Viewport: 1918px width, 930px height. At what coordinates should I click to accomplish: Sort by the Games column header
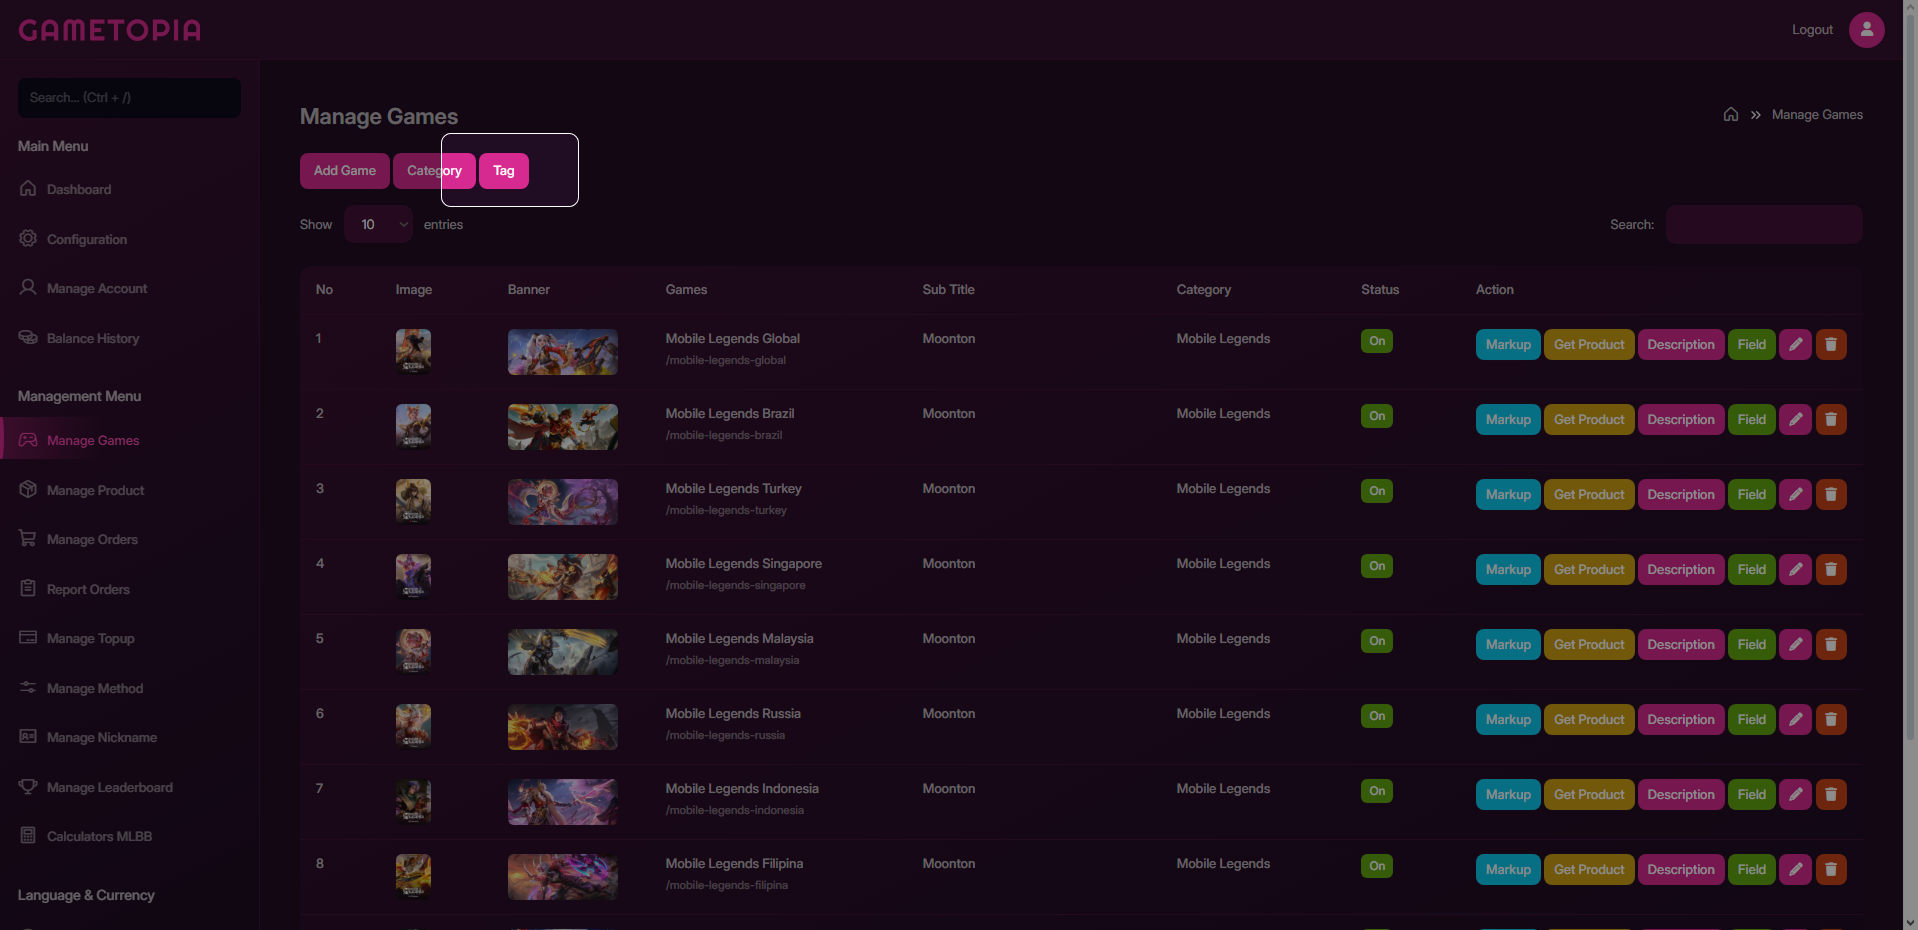[686, 290]
